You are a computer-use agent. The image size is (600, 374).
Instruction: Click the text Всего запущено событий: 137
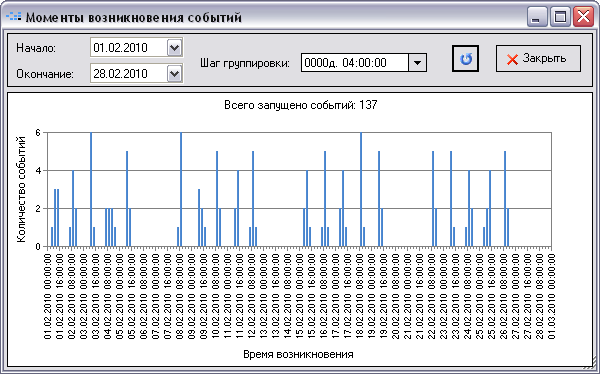(301, 105)
